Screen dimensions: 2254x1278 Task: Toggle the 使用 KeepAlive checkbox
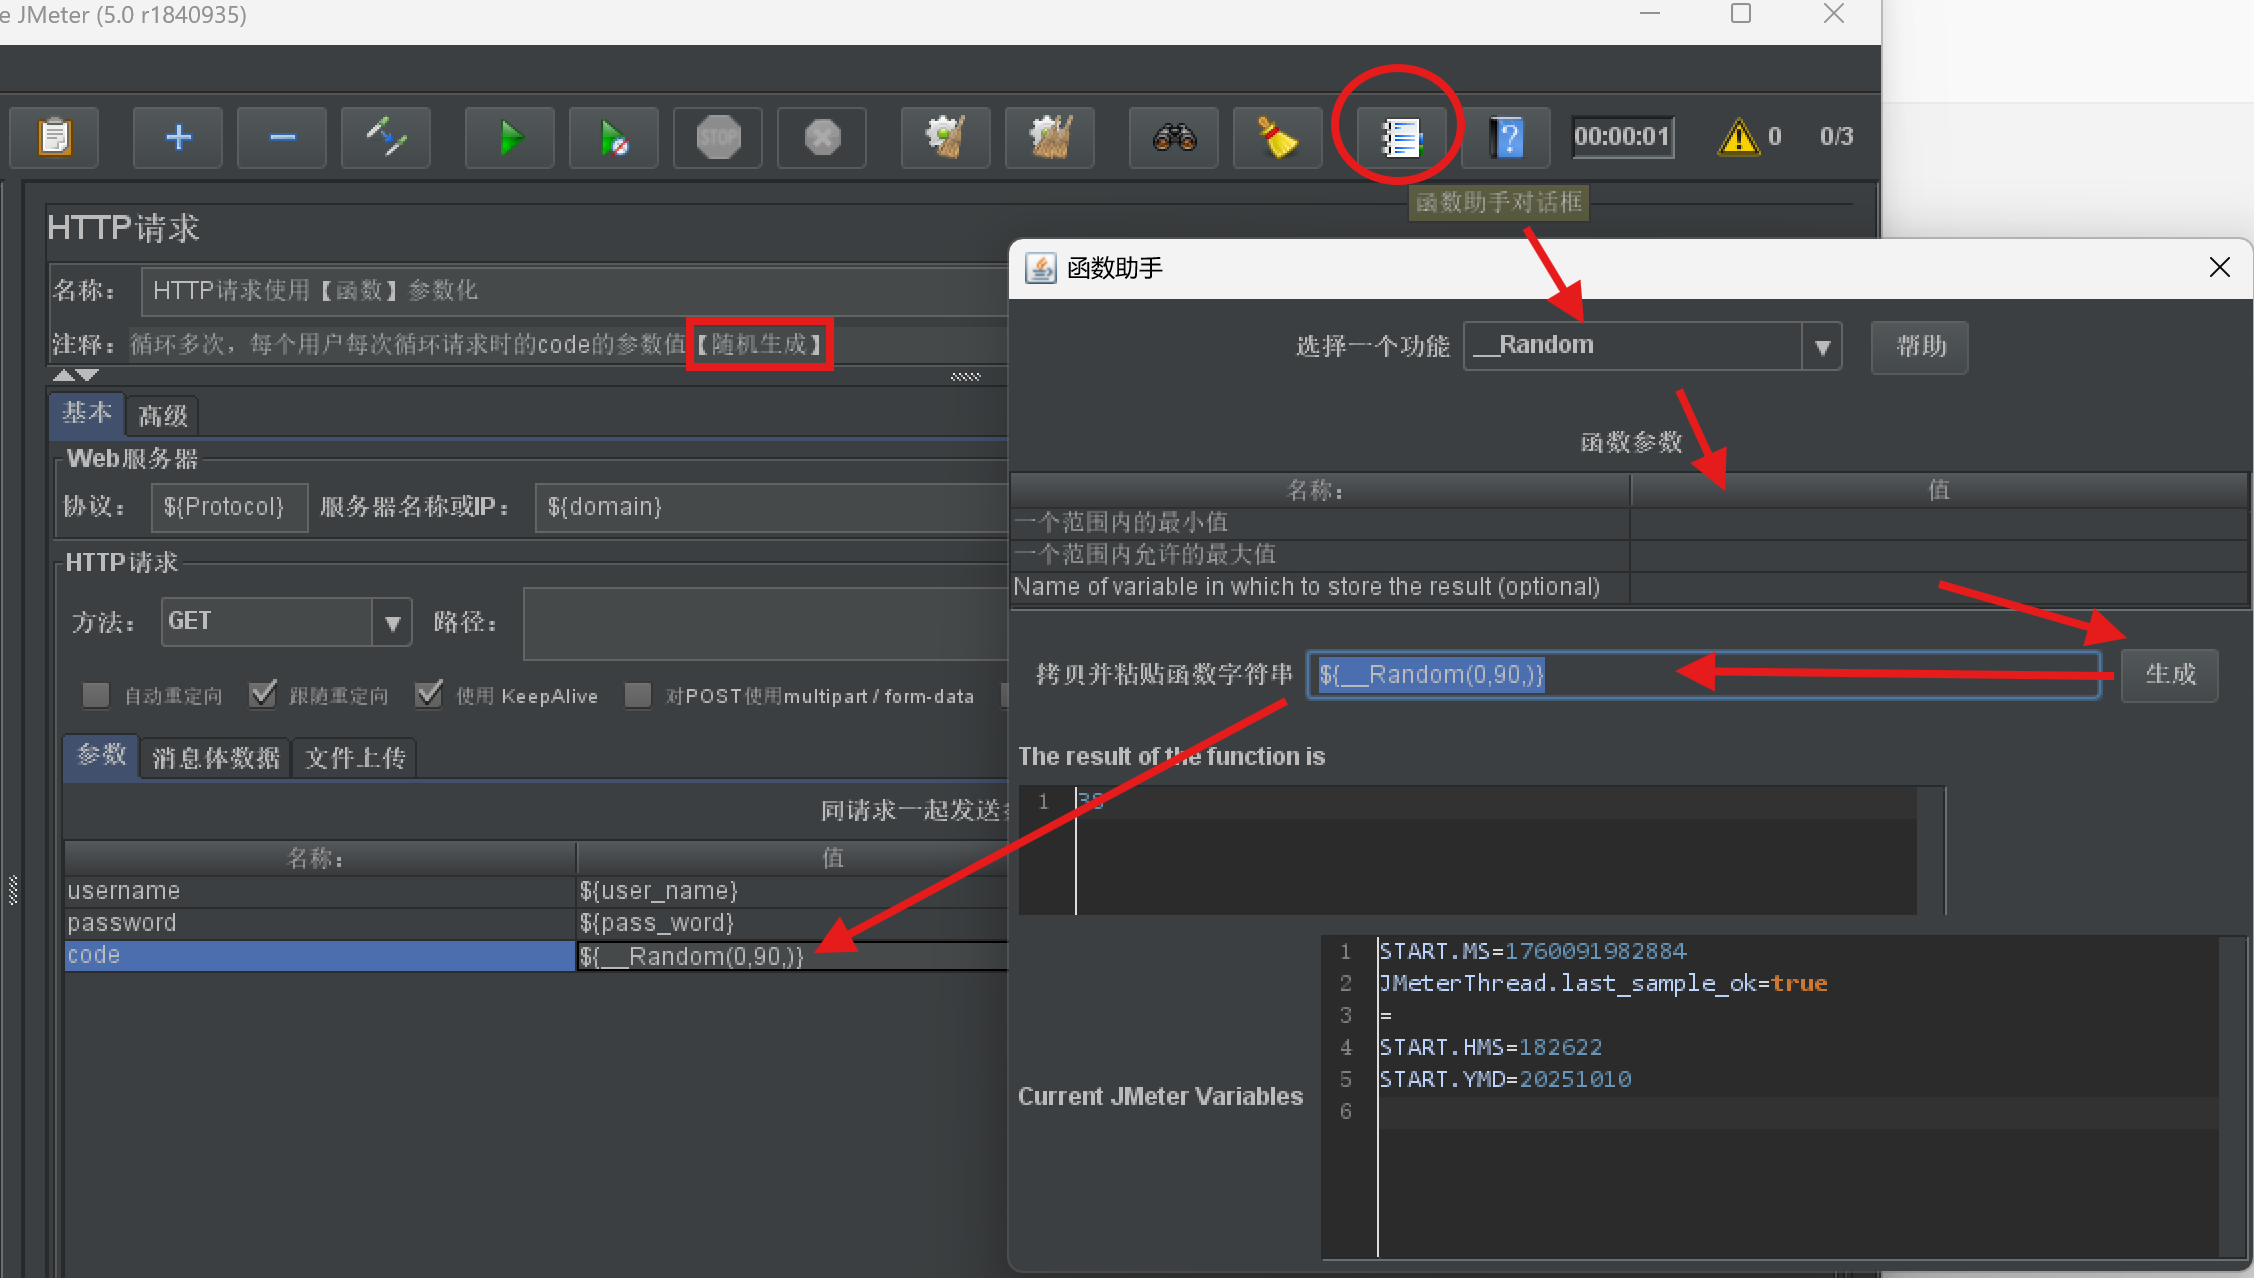[x=429, y=695]
